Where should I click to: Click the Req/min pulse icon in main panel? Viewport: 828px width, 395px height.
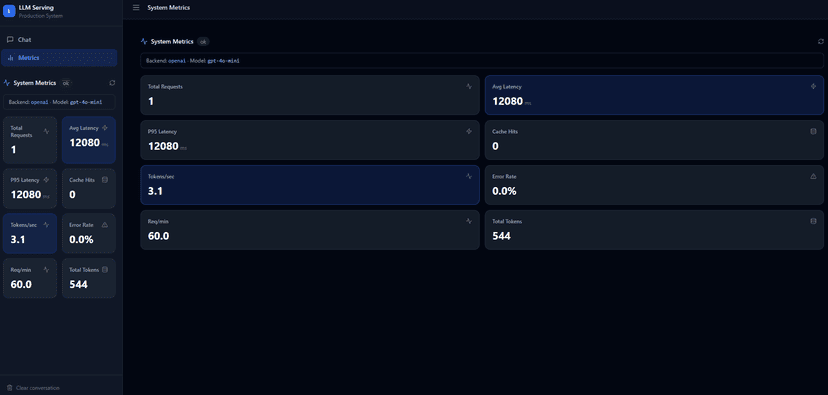point(469,221)
